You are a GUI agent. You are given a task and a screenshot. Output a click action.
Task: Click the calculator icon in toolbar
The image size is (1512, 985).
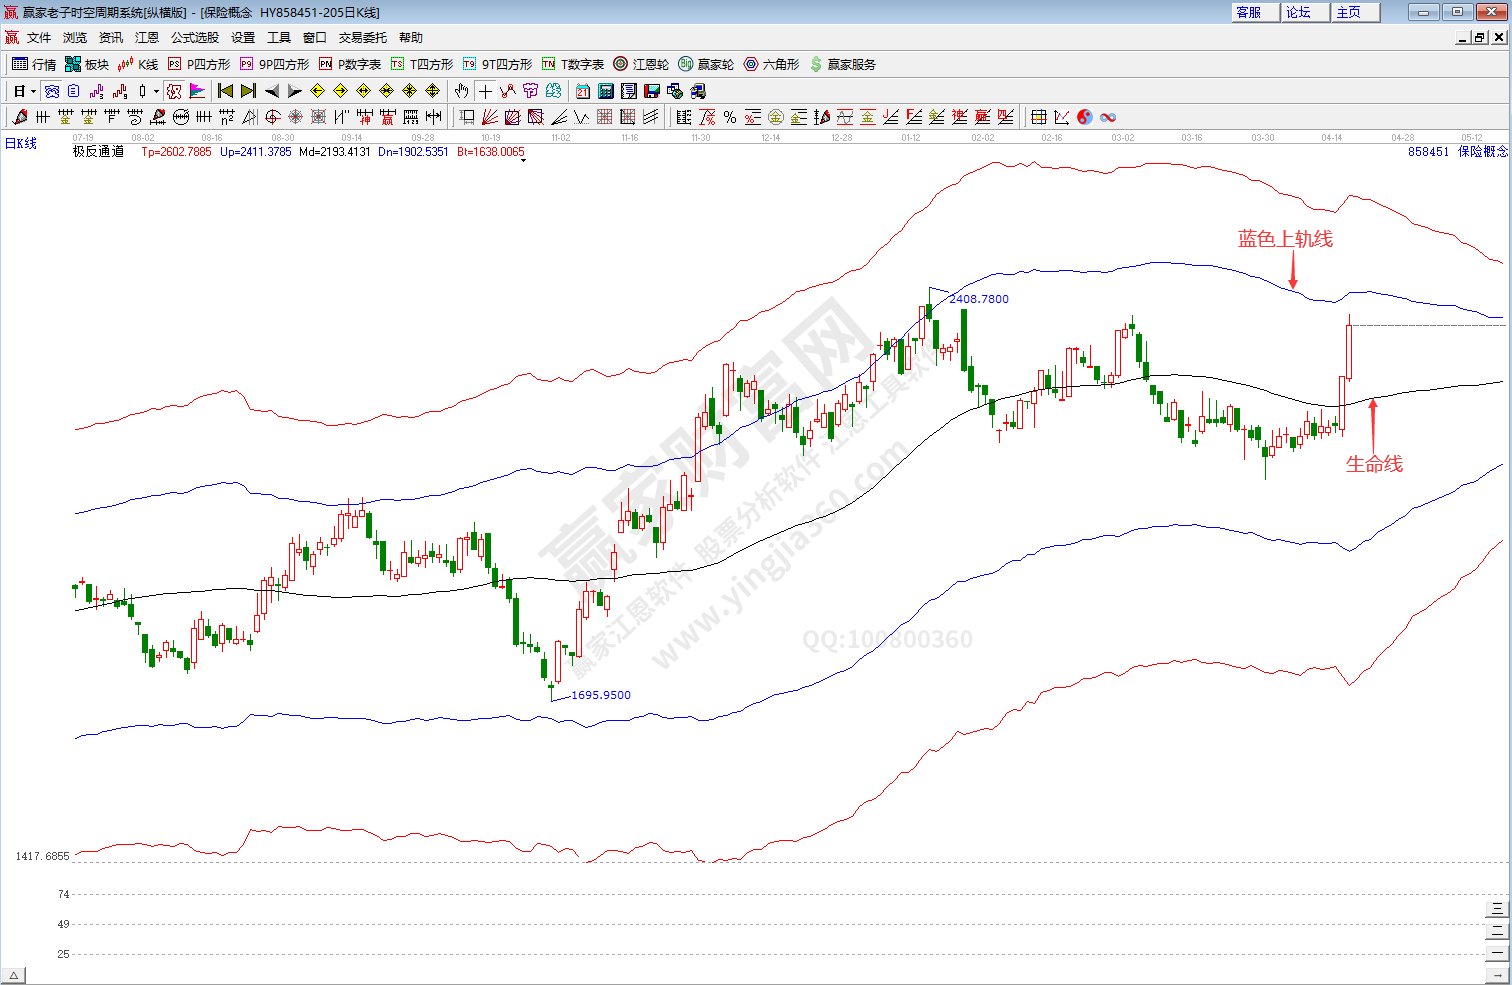606,91
